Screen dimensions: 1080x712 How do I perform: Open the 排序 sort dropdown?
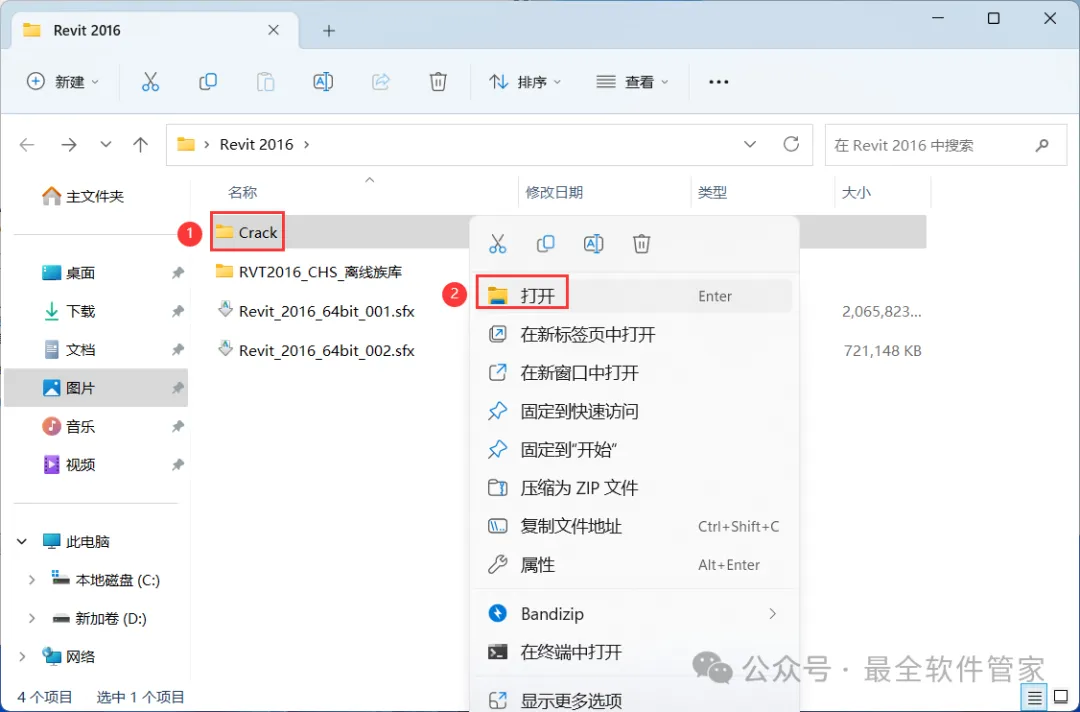point(525,82)
